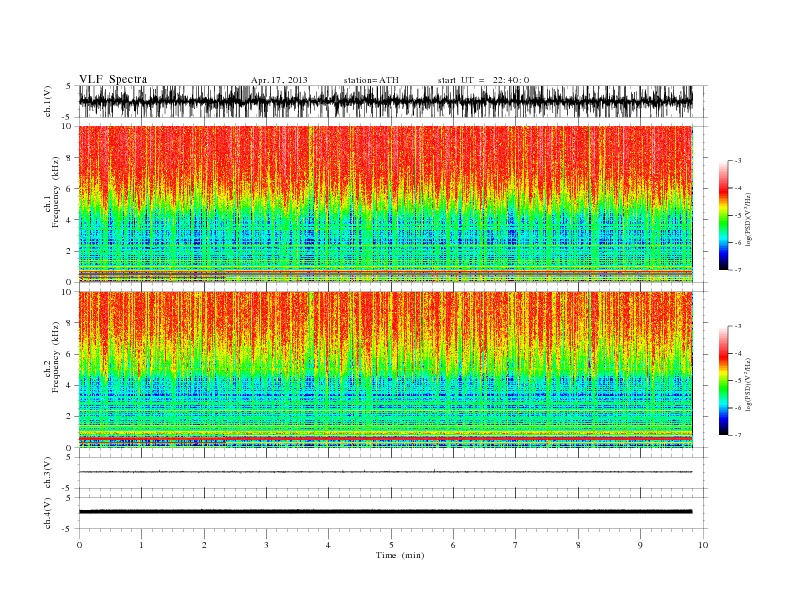Viewport: 792px width, 612px height.
Task: Click the ch.3 voltage trace line
Action: tap(385, 472)
